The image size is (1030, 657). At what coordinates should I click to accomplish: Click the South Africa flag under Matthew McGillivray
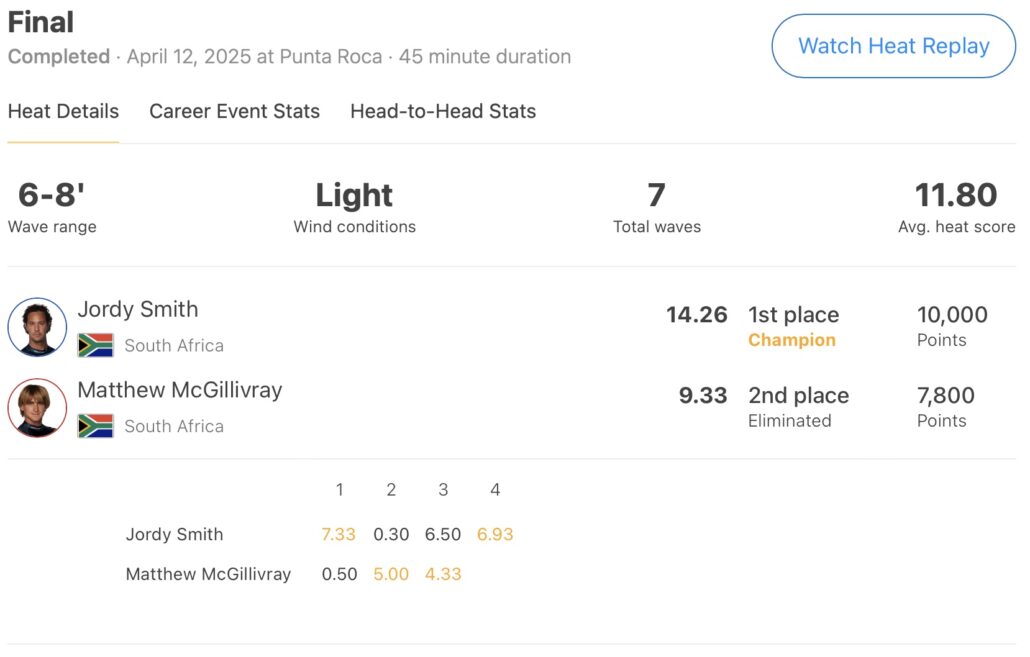pyautogui.click(x=96, y=426)
